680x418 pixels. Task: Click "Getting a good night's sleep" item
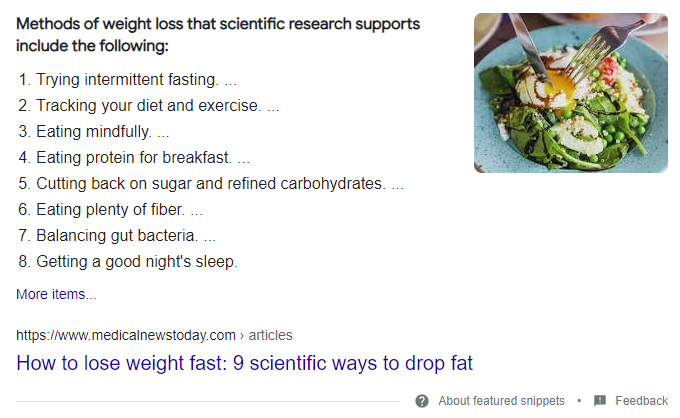click(136, 262)
